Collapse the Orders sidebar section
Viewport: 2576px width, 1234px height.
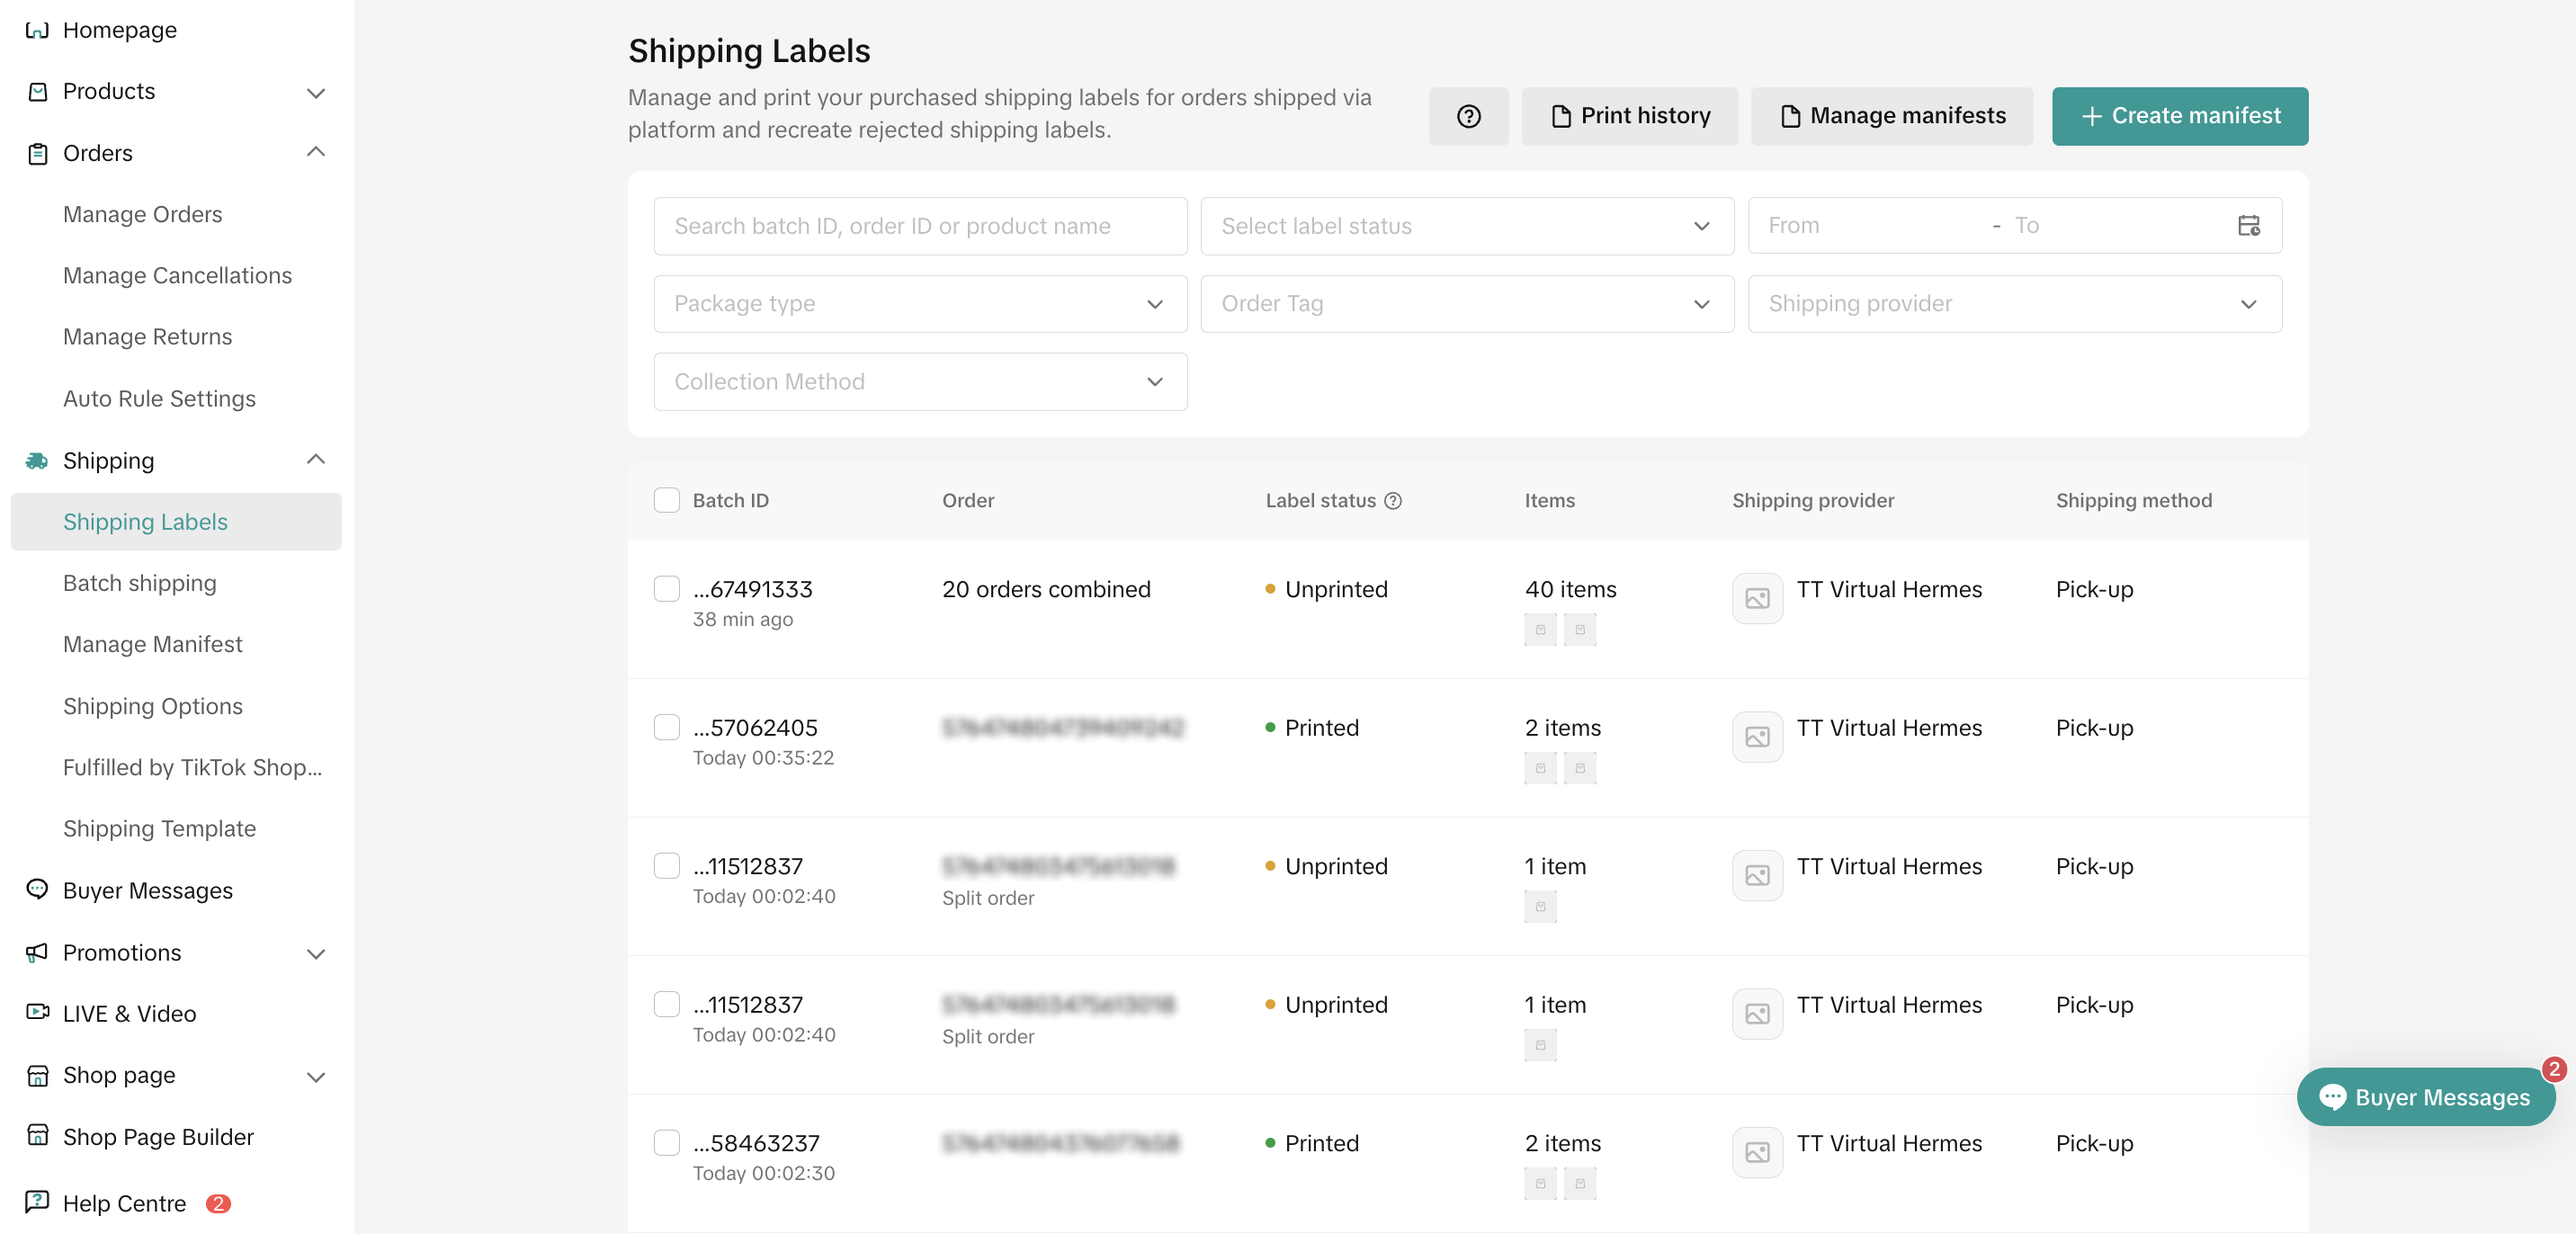pyautogui.click(x=315, y=152)
